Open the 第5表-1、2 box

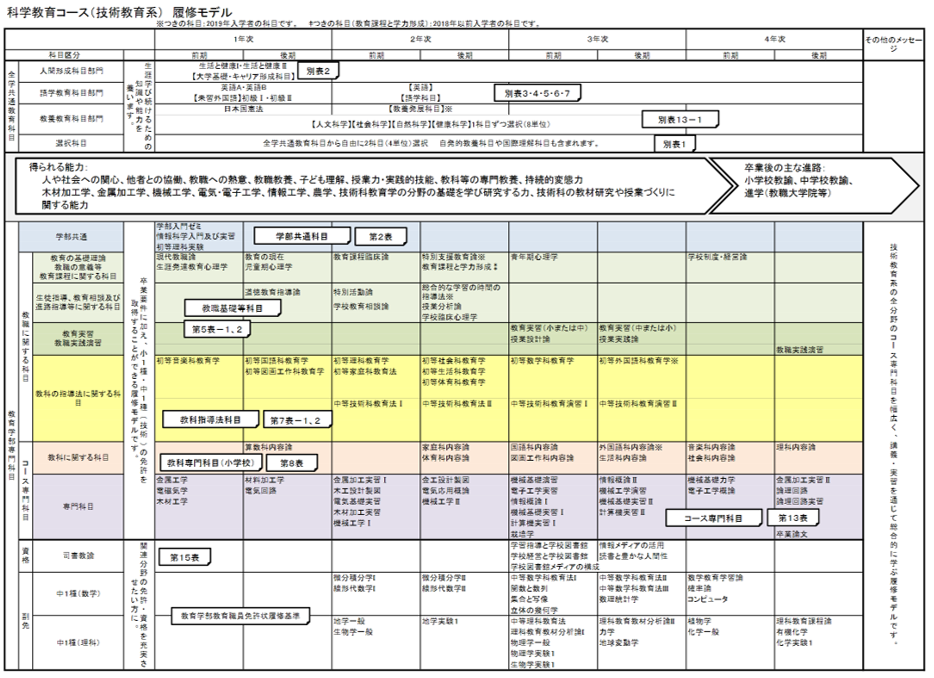click(216, 328)
